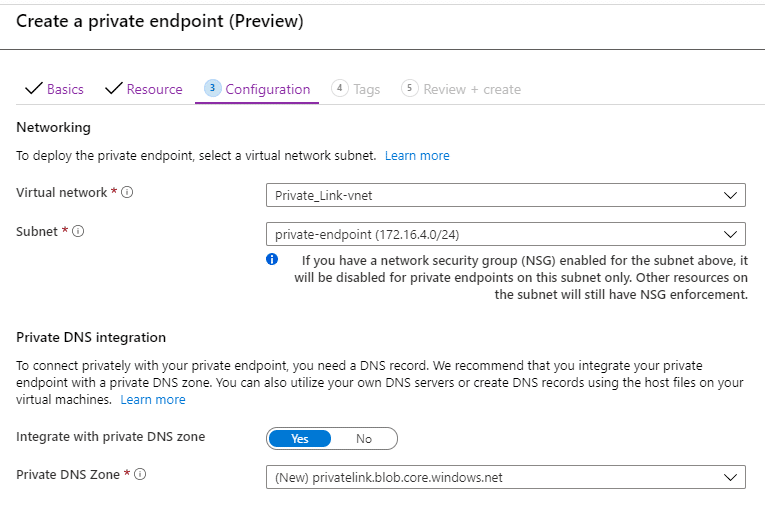Image resolution: width=765 pixels, height=507 pixels.
Task: Open the Virtual network dropdown
Action: click(505, 195)
